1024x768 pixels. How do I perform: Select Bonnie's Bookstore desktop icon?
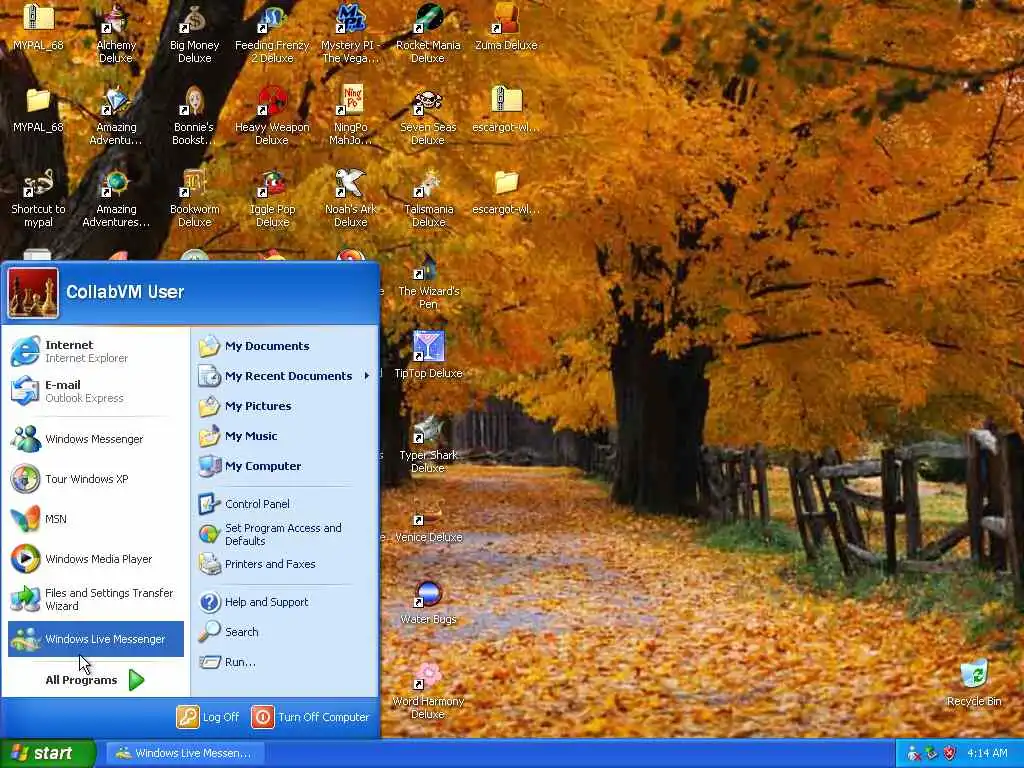(x=194, y=116)
